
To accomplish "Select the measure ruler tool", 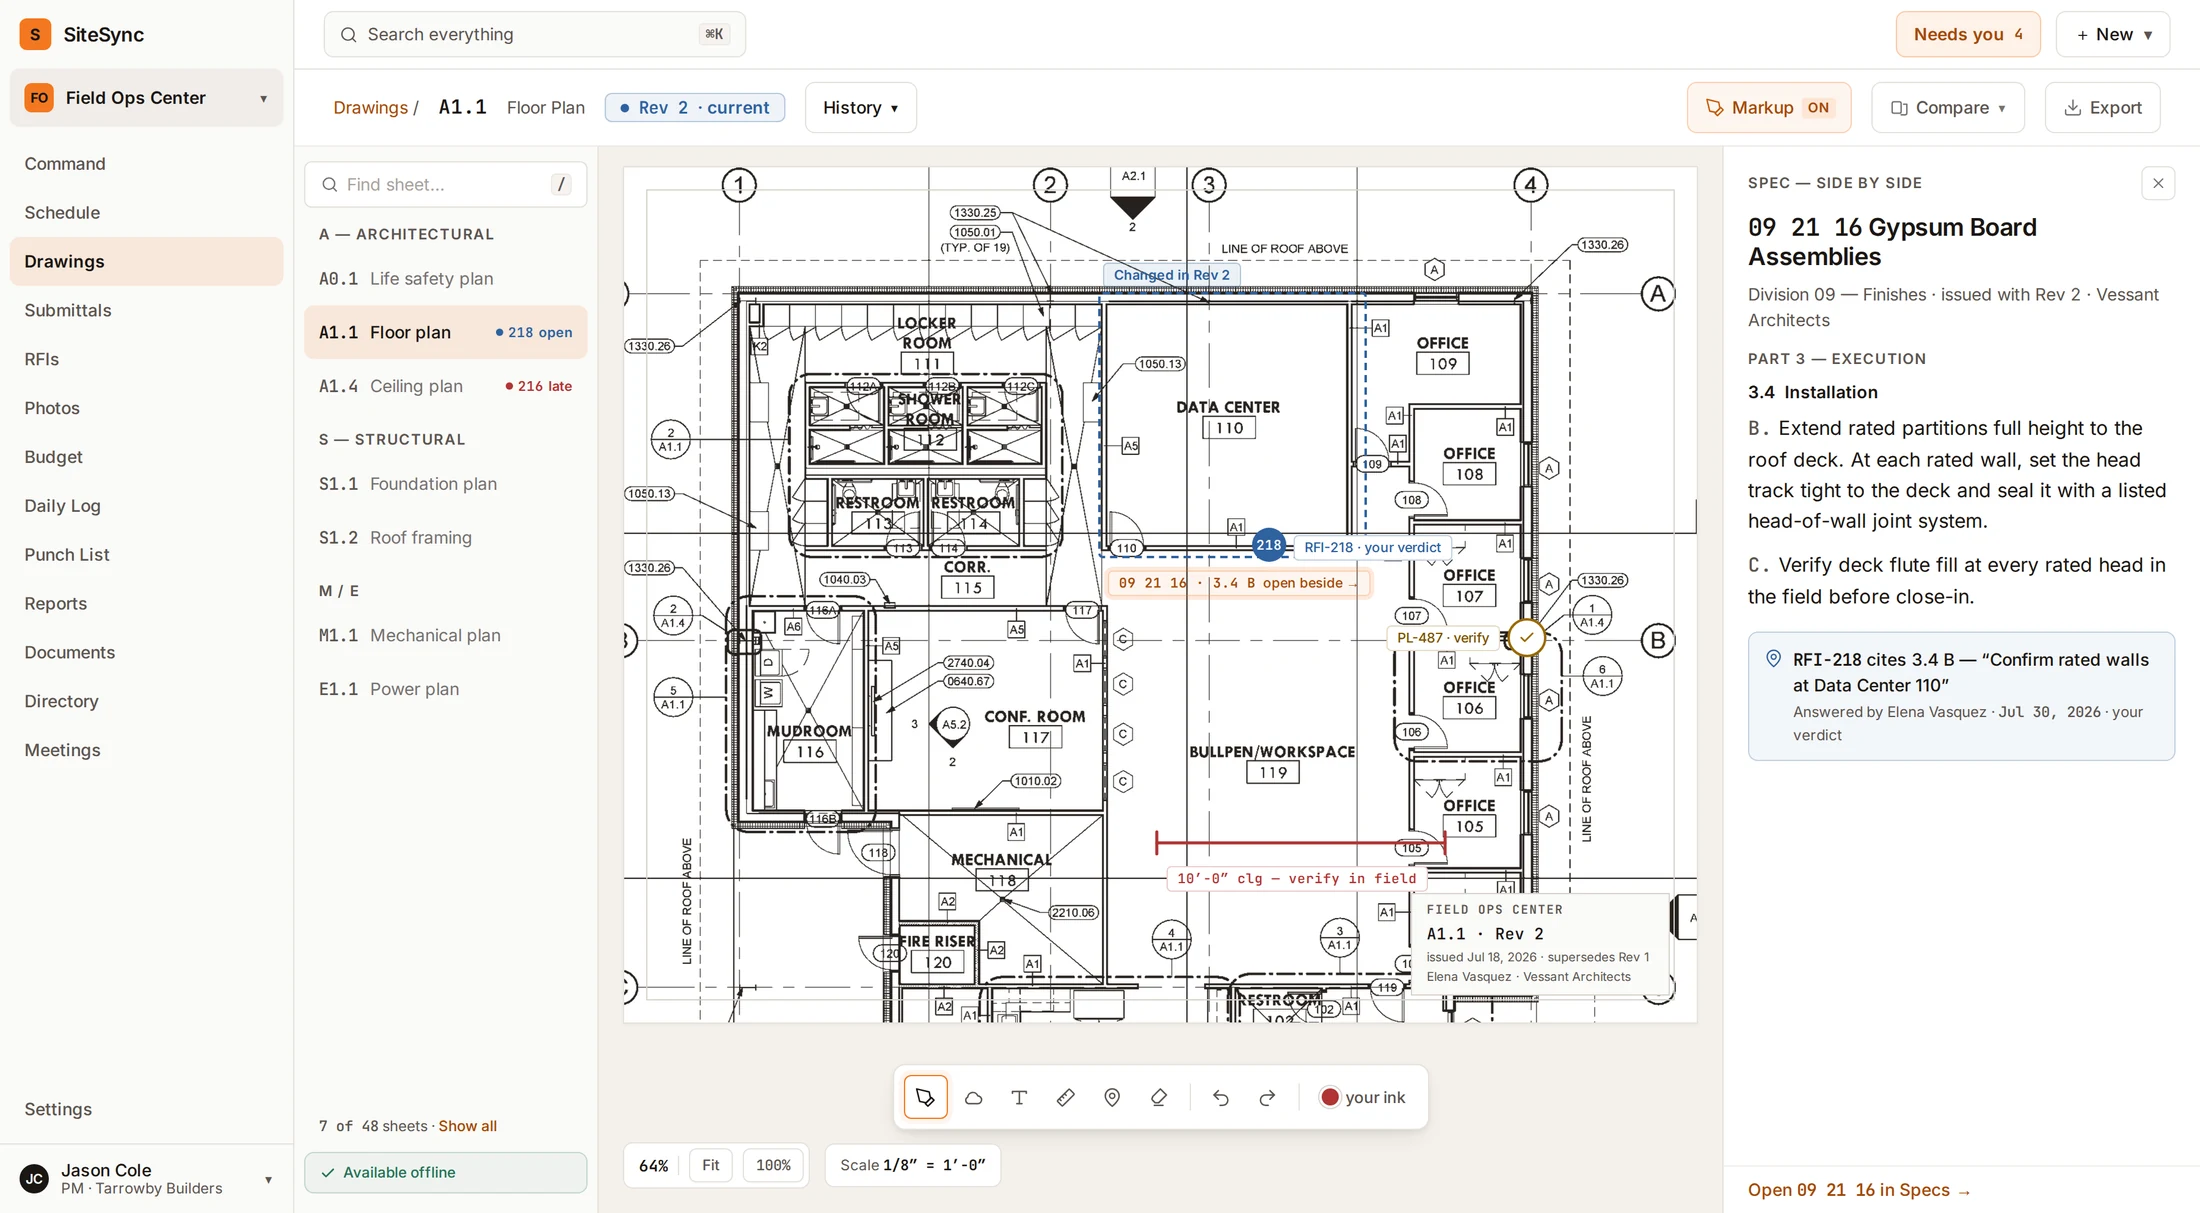I will 1065,1097.
